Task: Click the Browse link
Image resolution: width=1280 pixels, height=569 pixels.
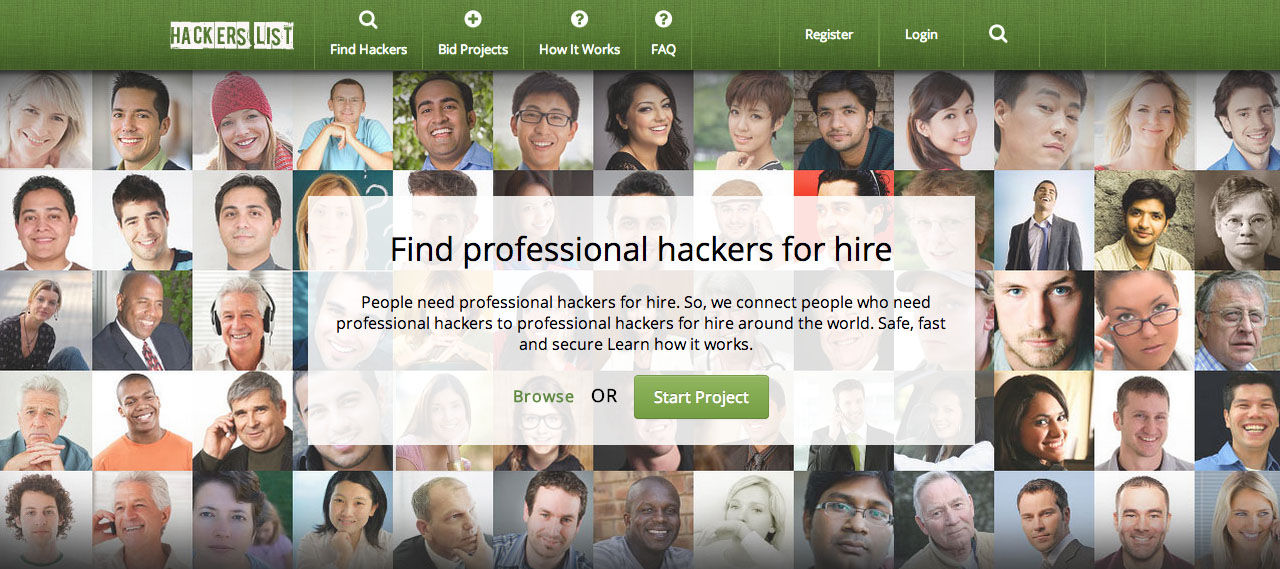Action: pos(543,396)
